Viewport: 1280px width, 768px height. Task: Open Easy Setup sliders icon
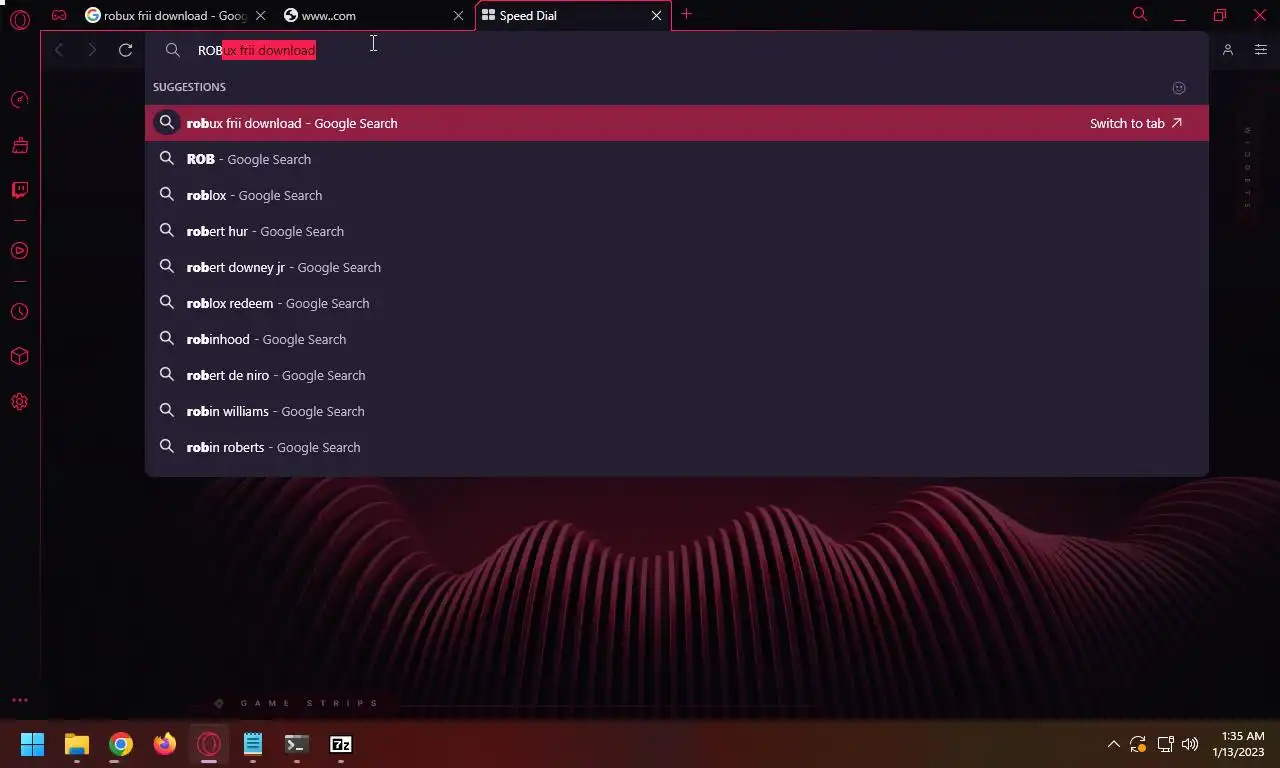(1261, 50)
